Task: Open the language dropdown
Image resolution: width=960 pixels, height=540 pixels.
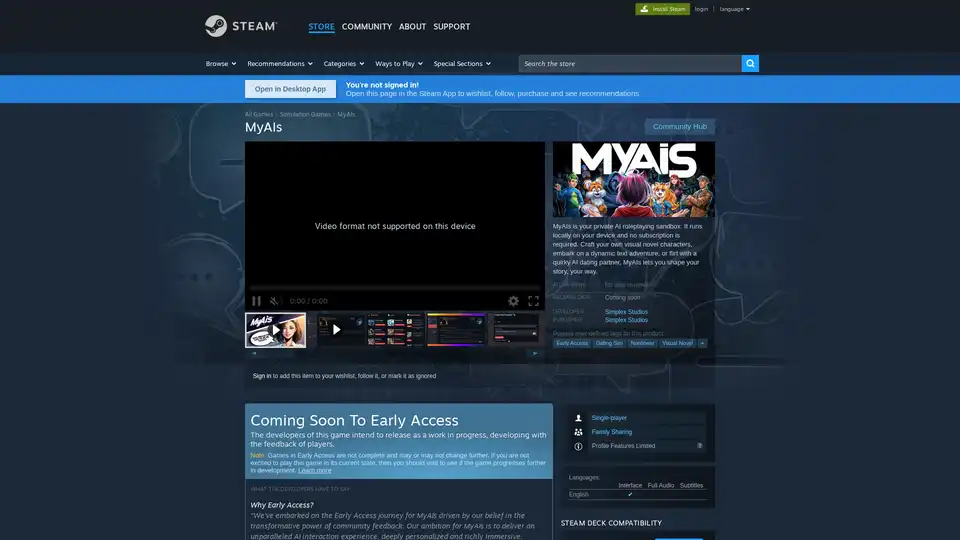Action: (x=734, y=9)
